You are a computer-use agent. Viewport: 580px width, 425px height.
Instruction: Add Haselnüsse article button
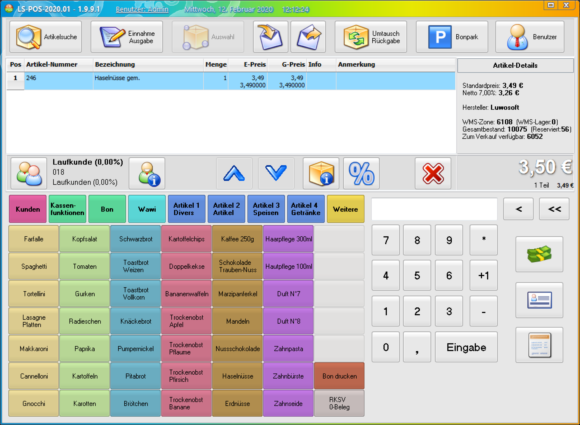point(237,376)
